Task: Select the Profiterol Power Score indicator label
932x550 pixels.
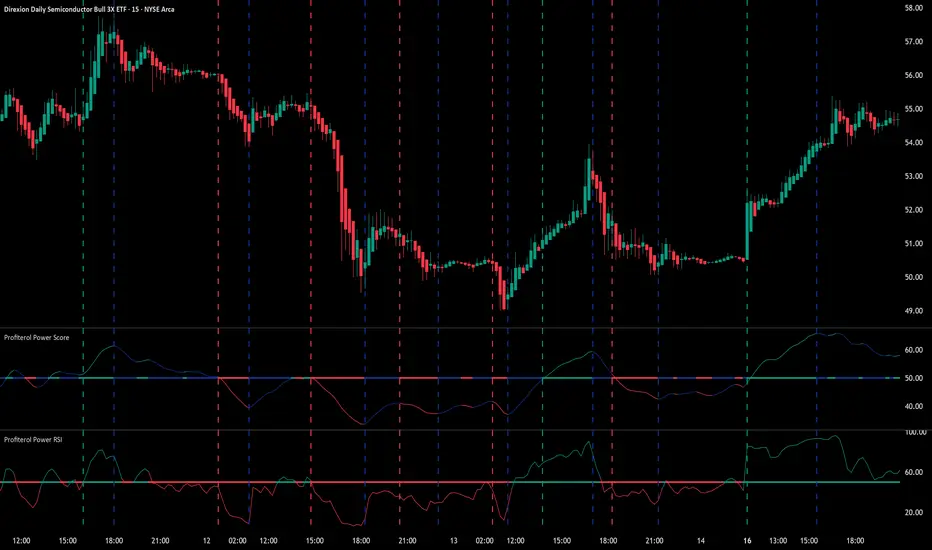Action: (36, 338)
